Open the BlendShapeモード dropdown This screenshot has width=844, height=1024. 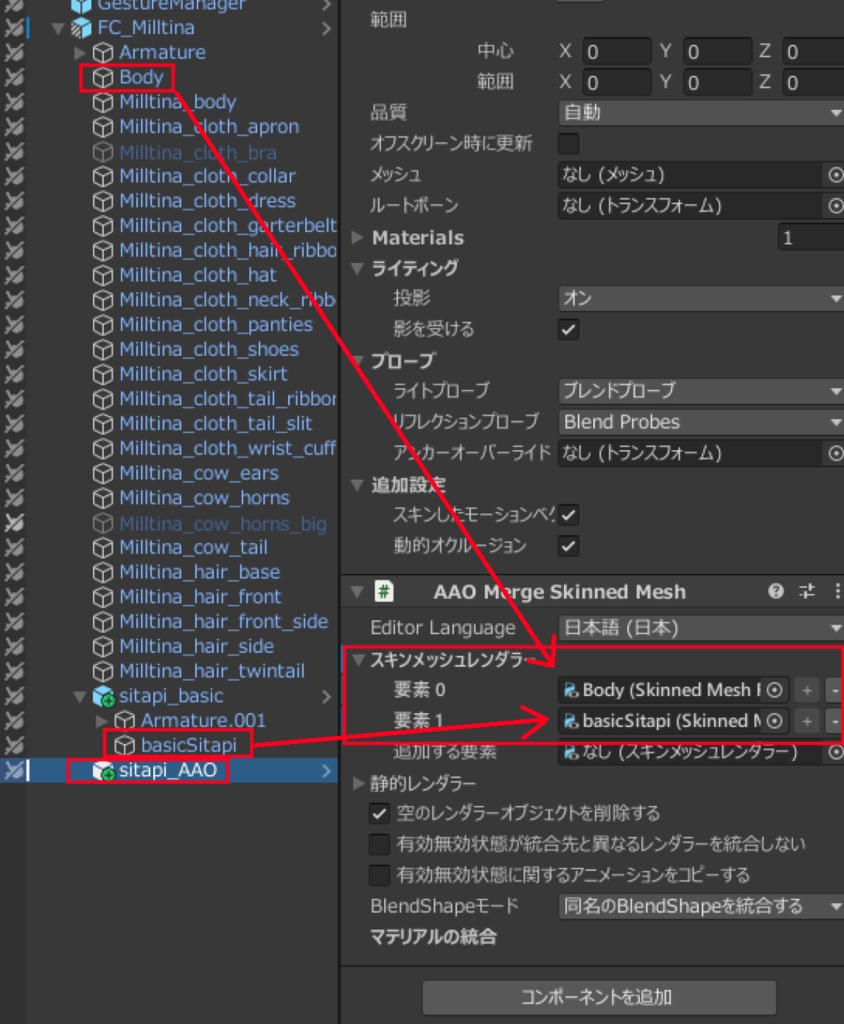pos(701,906)
